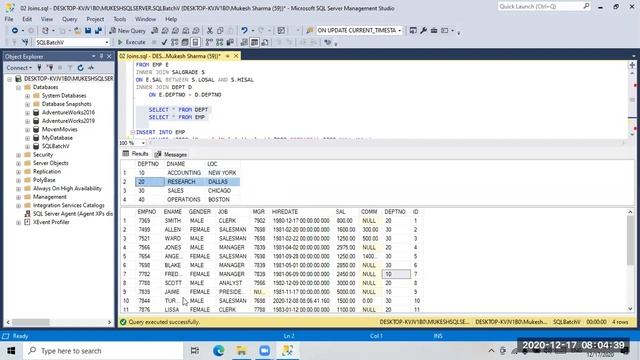
Task: Open the Connect dropdown in Object Explorer
Action: [x=19, y=68]
